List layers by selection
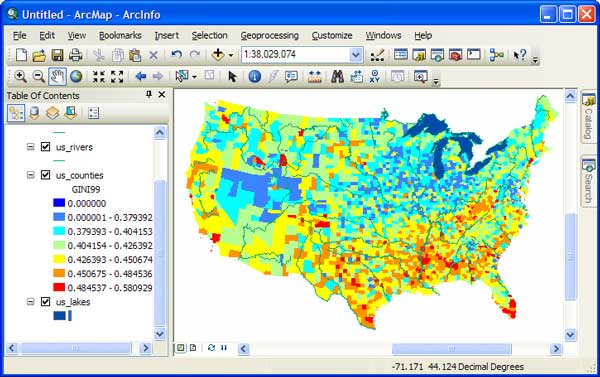600x377 pixels. [71, 113]
